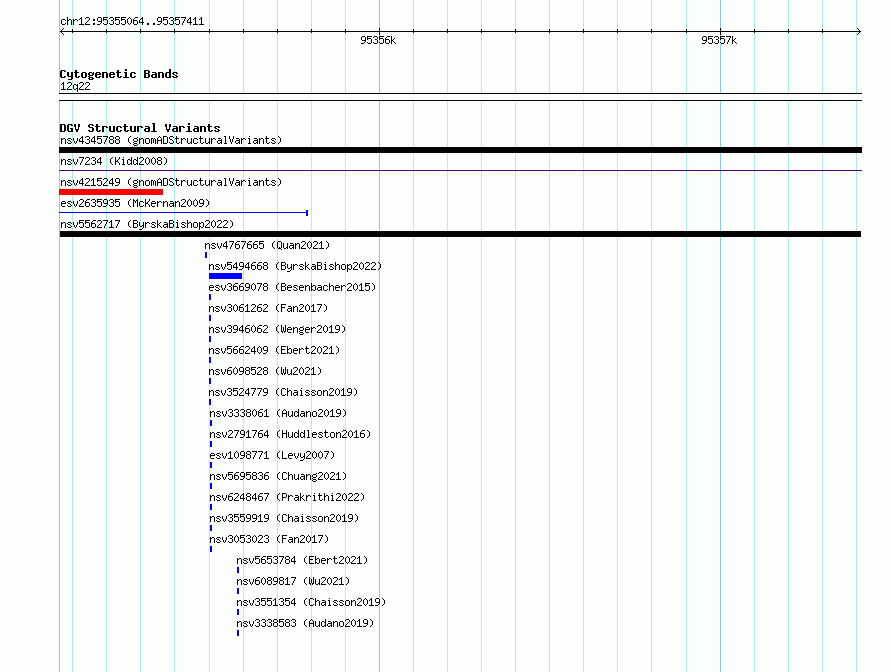This screenshot has height=672, width=890.
Task: Open the nsv7234 (Kidd2008) variant label
Action: click(x=114, y=161)
